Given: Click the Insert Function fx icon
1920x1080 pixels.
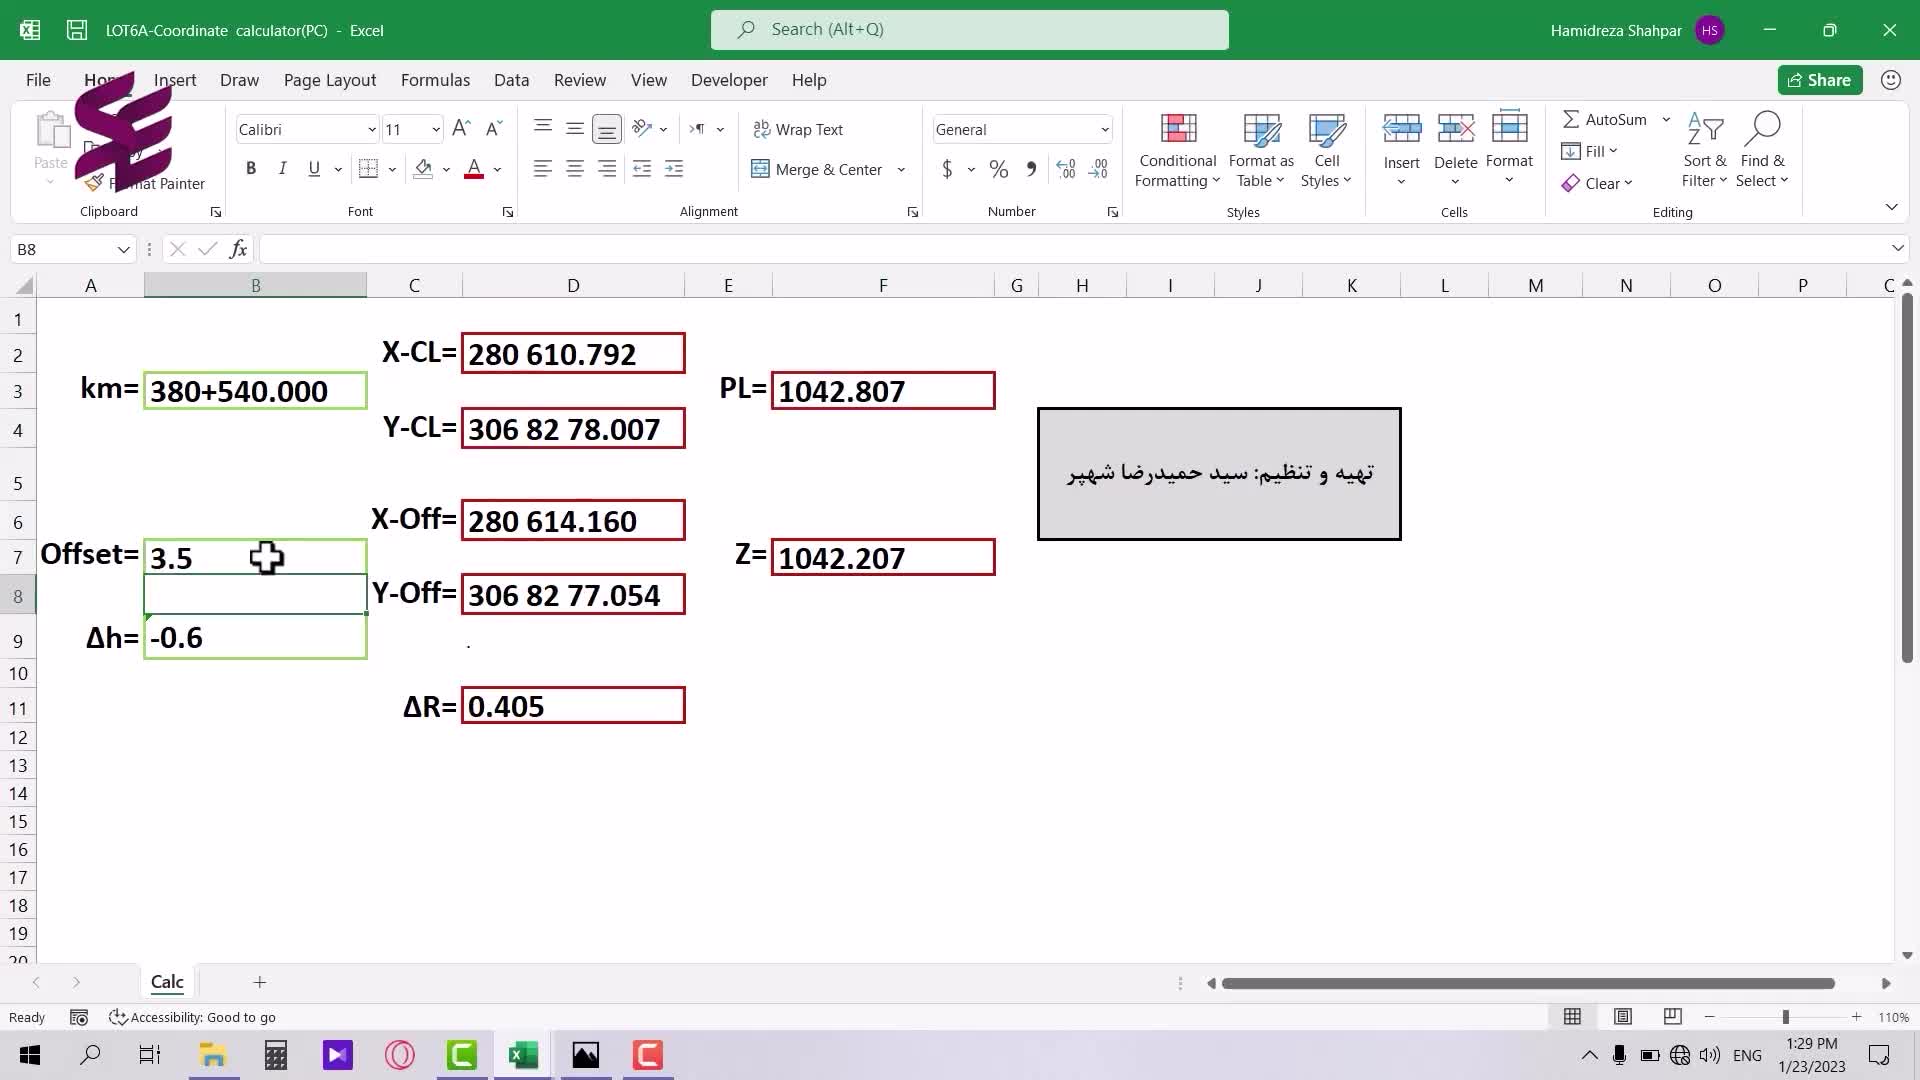Looking at the screenshot, I should (238, 249).
